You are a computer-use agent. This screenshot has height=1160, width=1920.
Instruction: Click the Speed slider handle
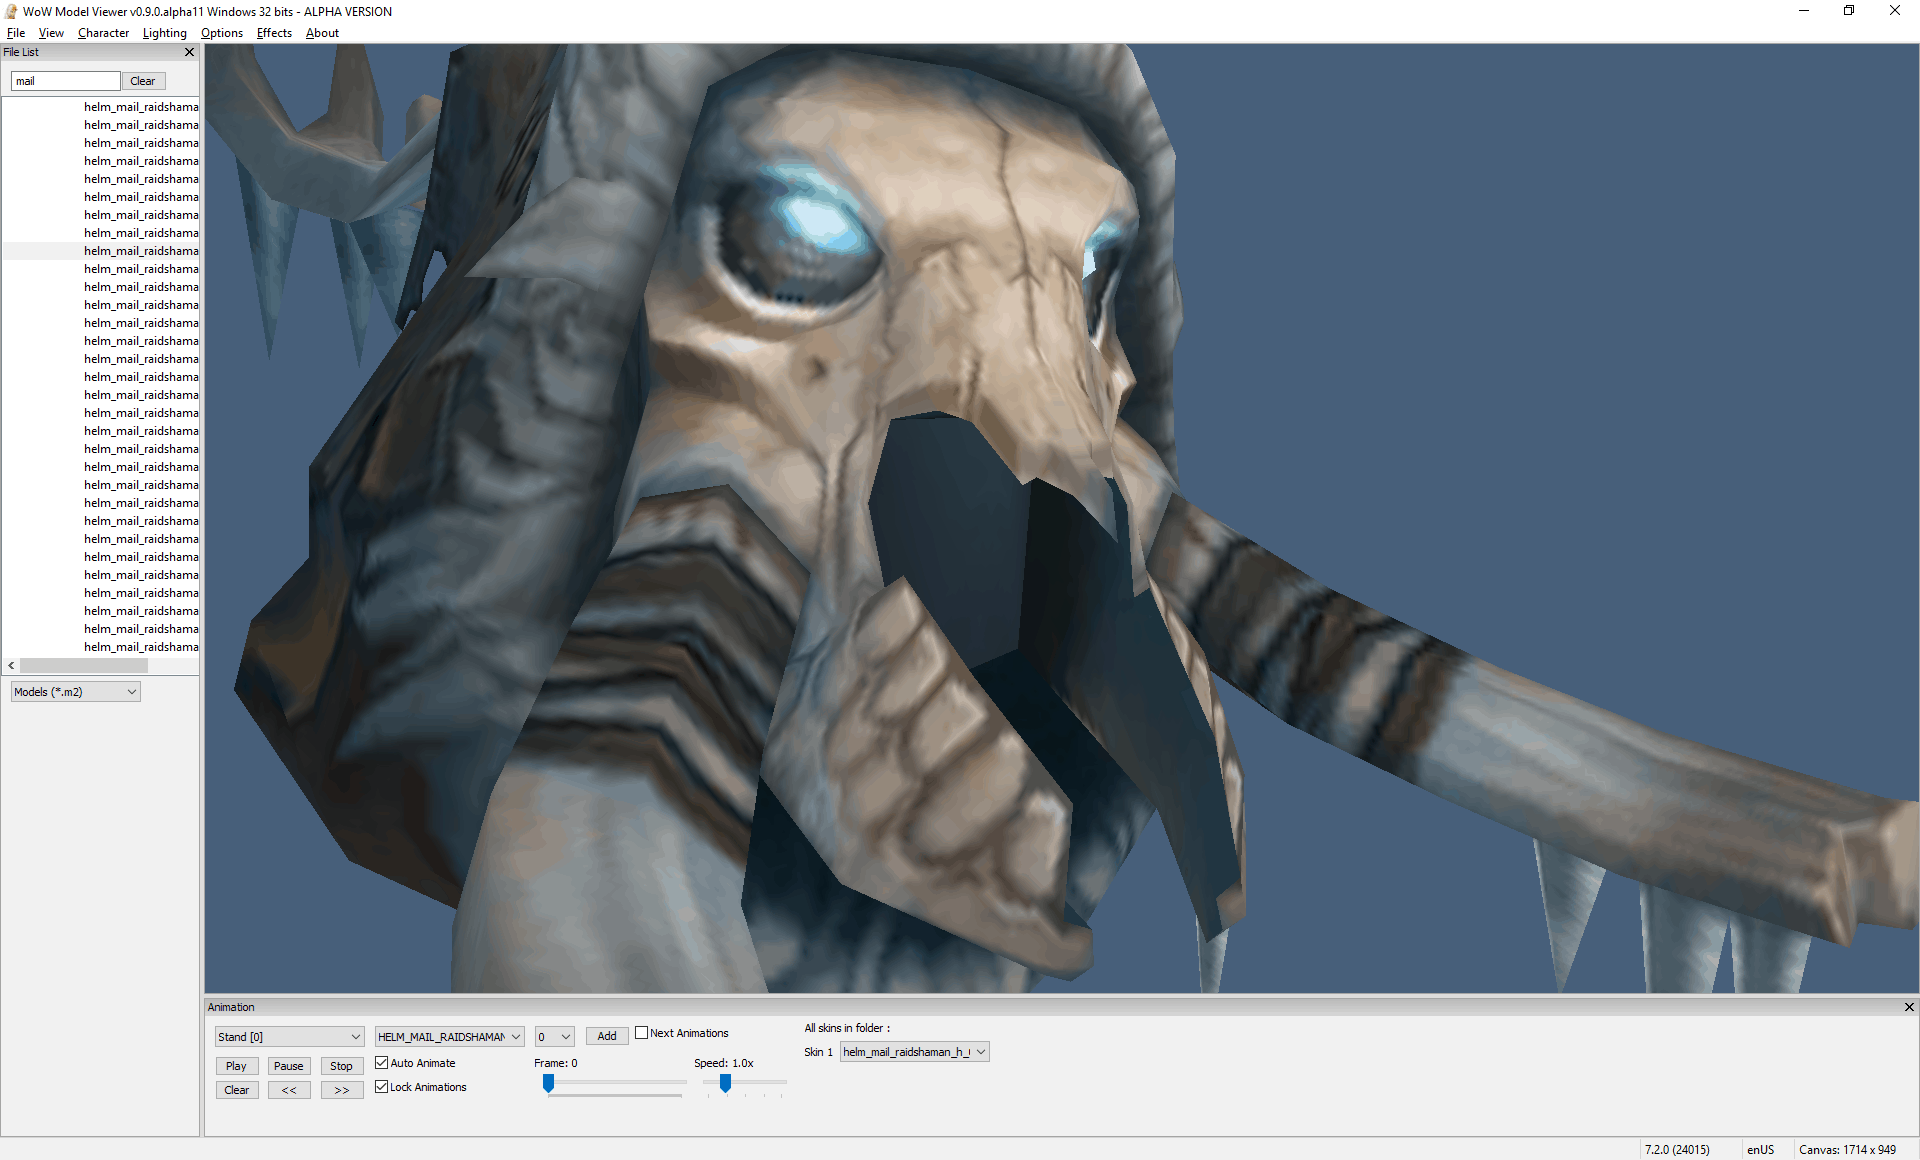pos(725,1084)
